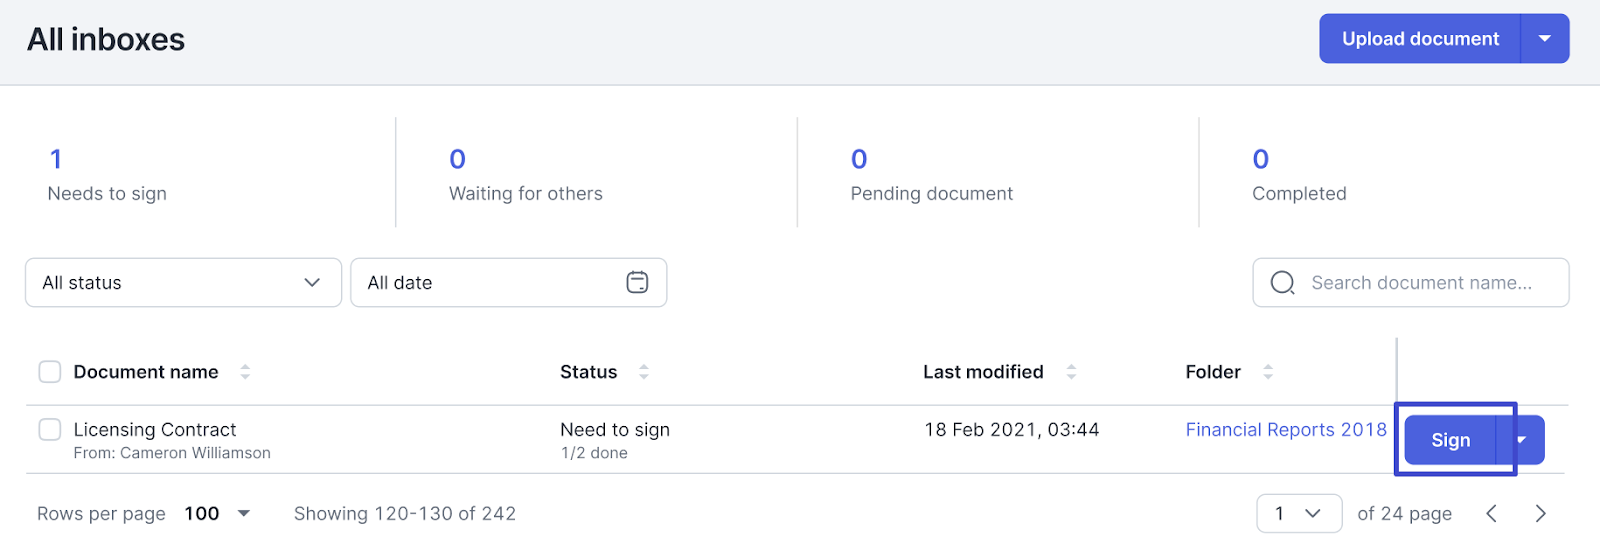Select the Licensing Contract checkbox

(x=50, y=430)
